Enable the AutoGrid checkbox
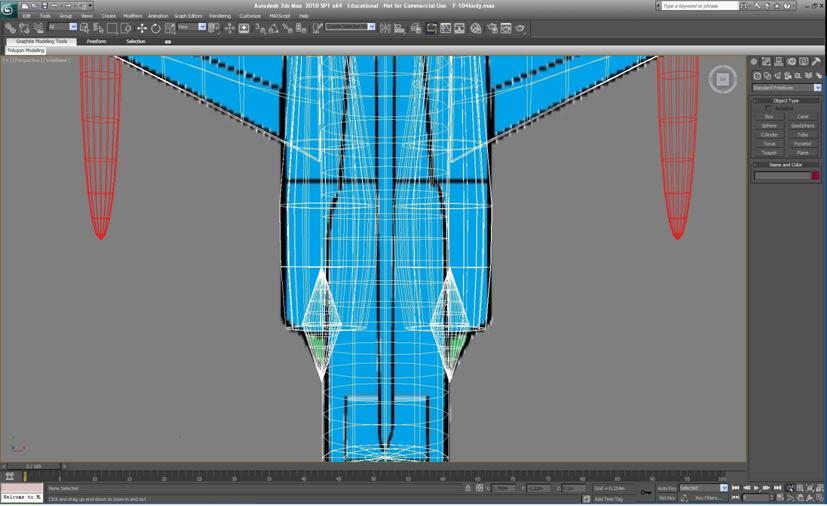 point(768,108)
